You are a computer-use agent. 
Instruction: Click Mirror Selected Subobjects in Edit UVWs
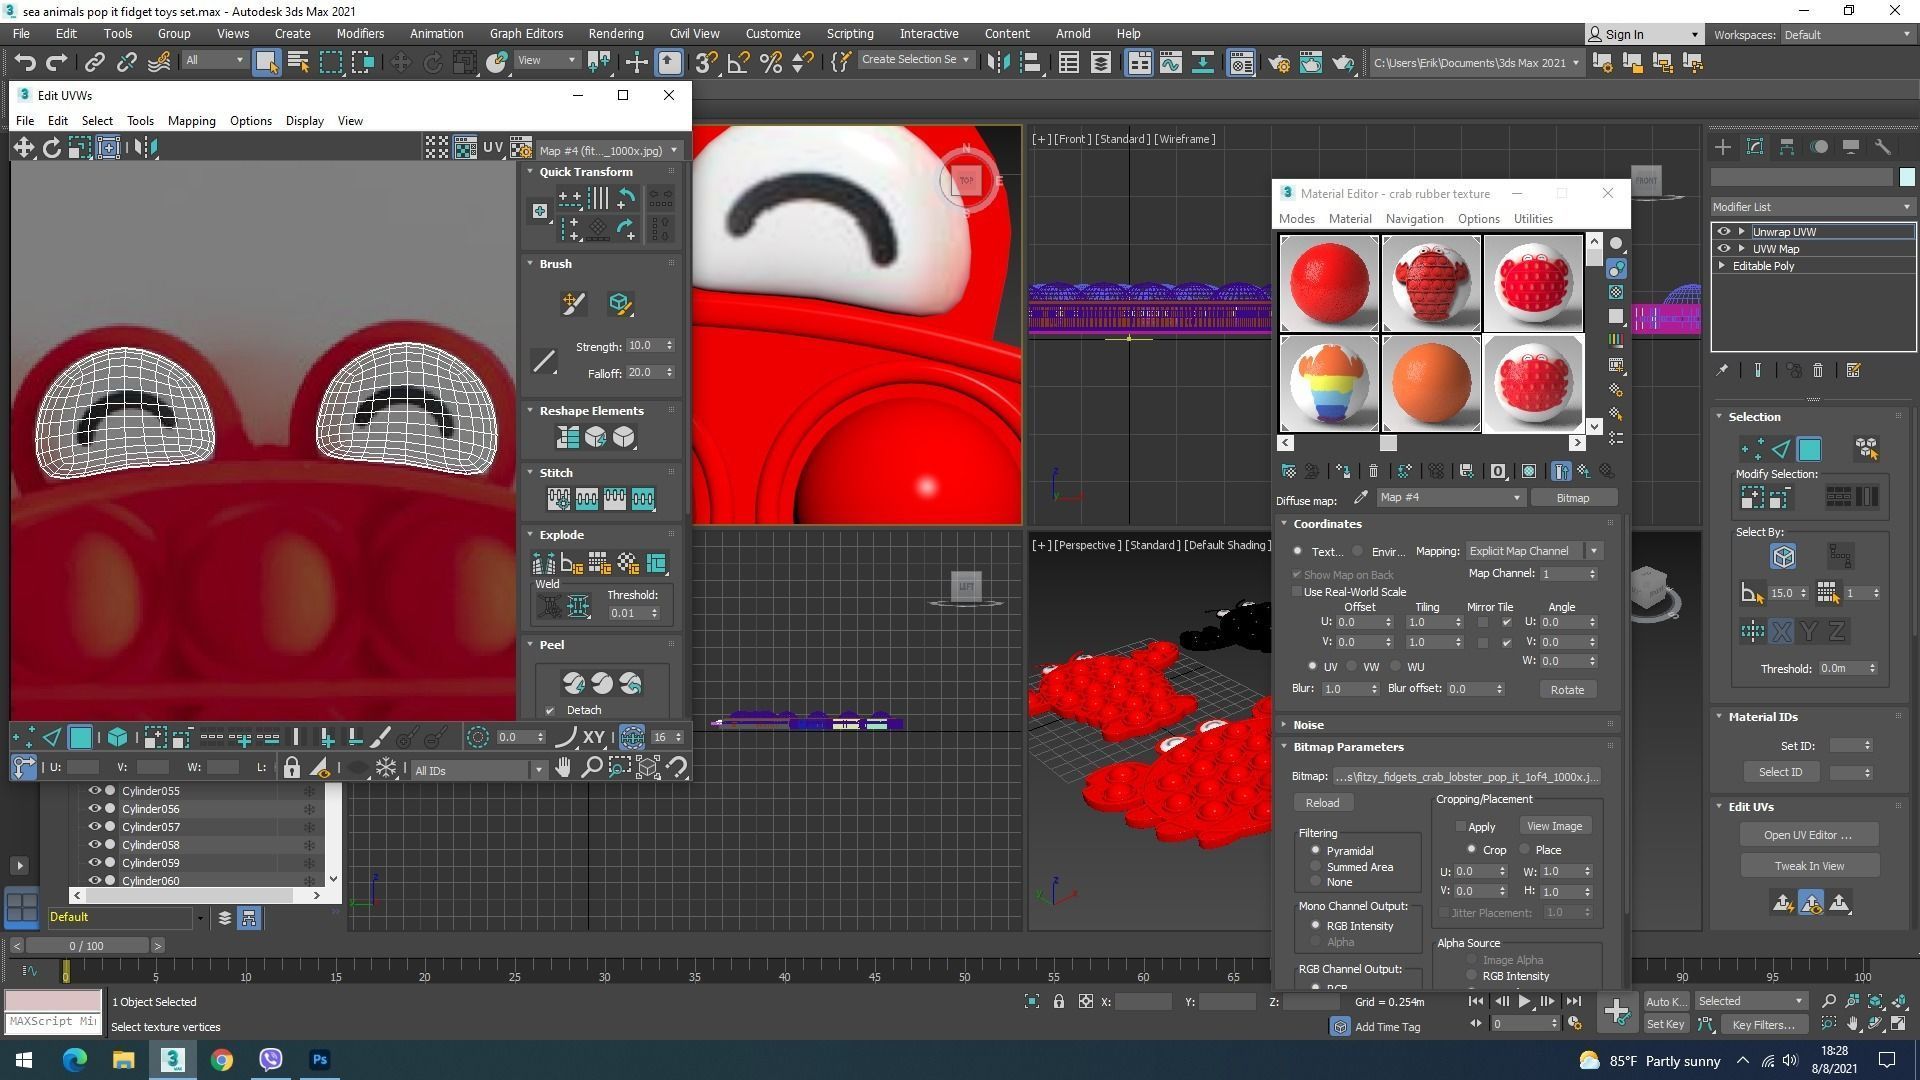[145, 148]
